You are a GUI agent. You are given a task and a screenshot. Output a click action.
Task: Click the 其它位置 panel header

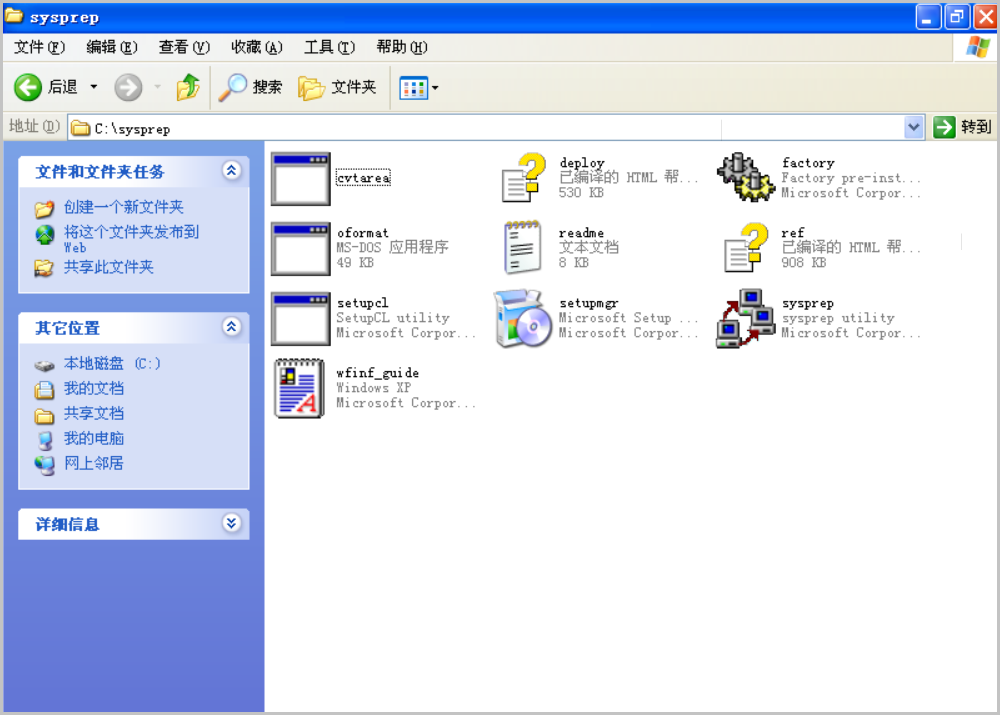(134, 328)
